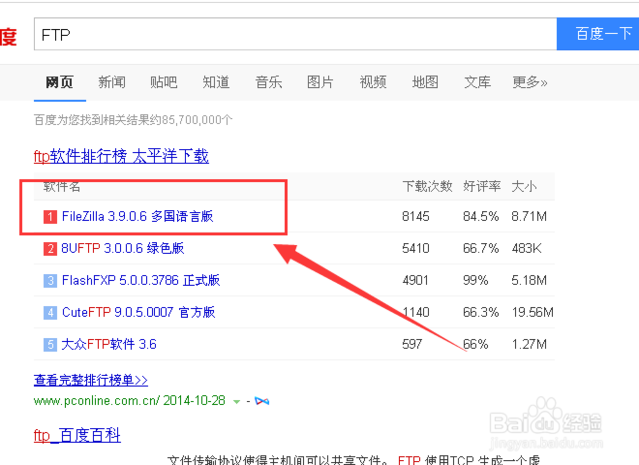Click rating 66.7% in 8UFTP row

tap(481, 248)
